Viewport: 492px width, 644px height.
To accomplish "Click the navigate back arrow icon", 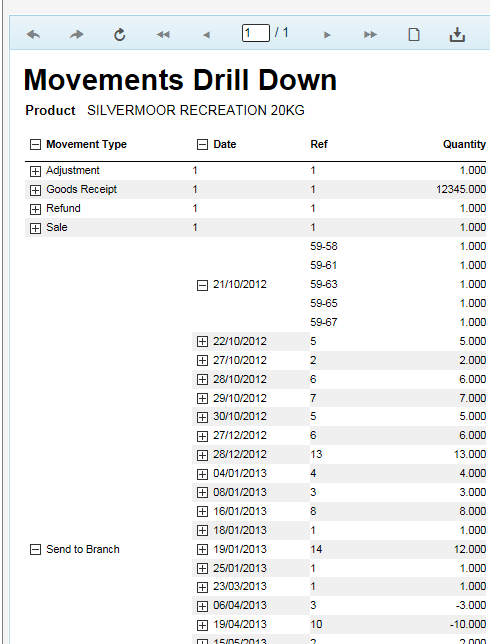I will pos(34,34).
